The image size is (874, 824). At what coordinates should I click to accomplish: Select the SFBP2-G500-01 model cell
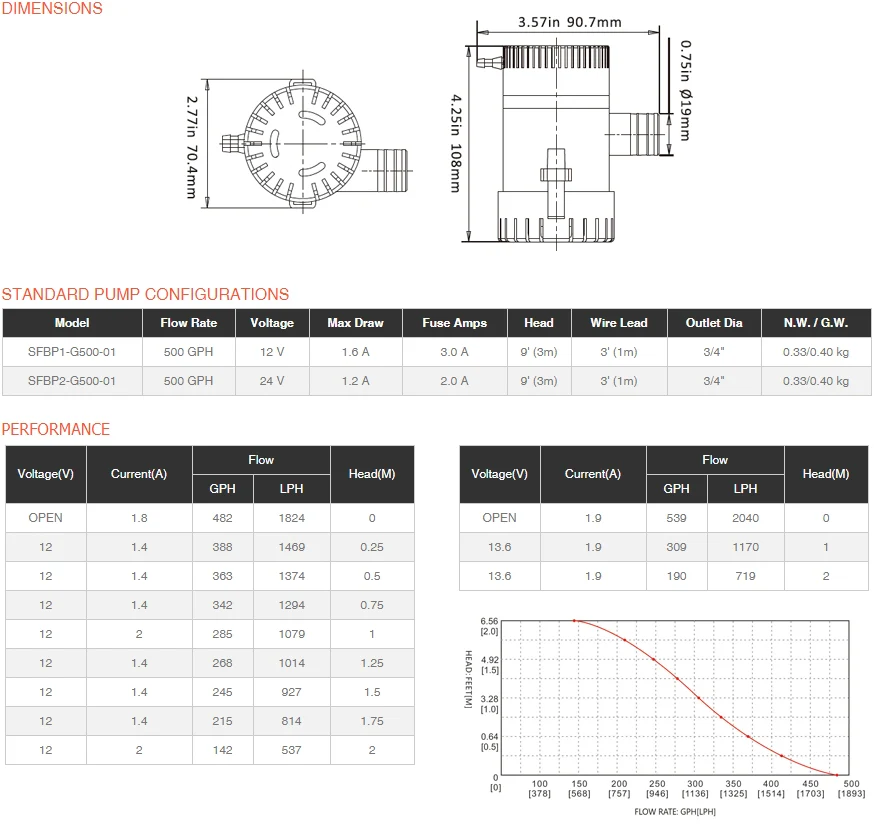point(72,381)
